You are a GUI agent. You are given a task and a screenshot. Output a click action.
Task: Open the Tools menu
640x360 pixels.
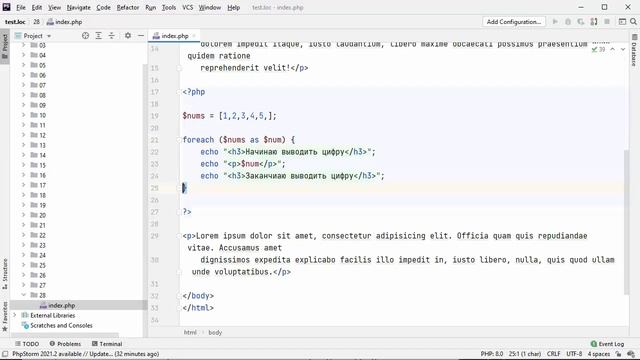click(x=169, y=7)
